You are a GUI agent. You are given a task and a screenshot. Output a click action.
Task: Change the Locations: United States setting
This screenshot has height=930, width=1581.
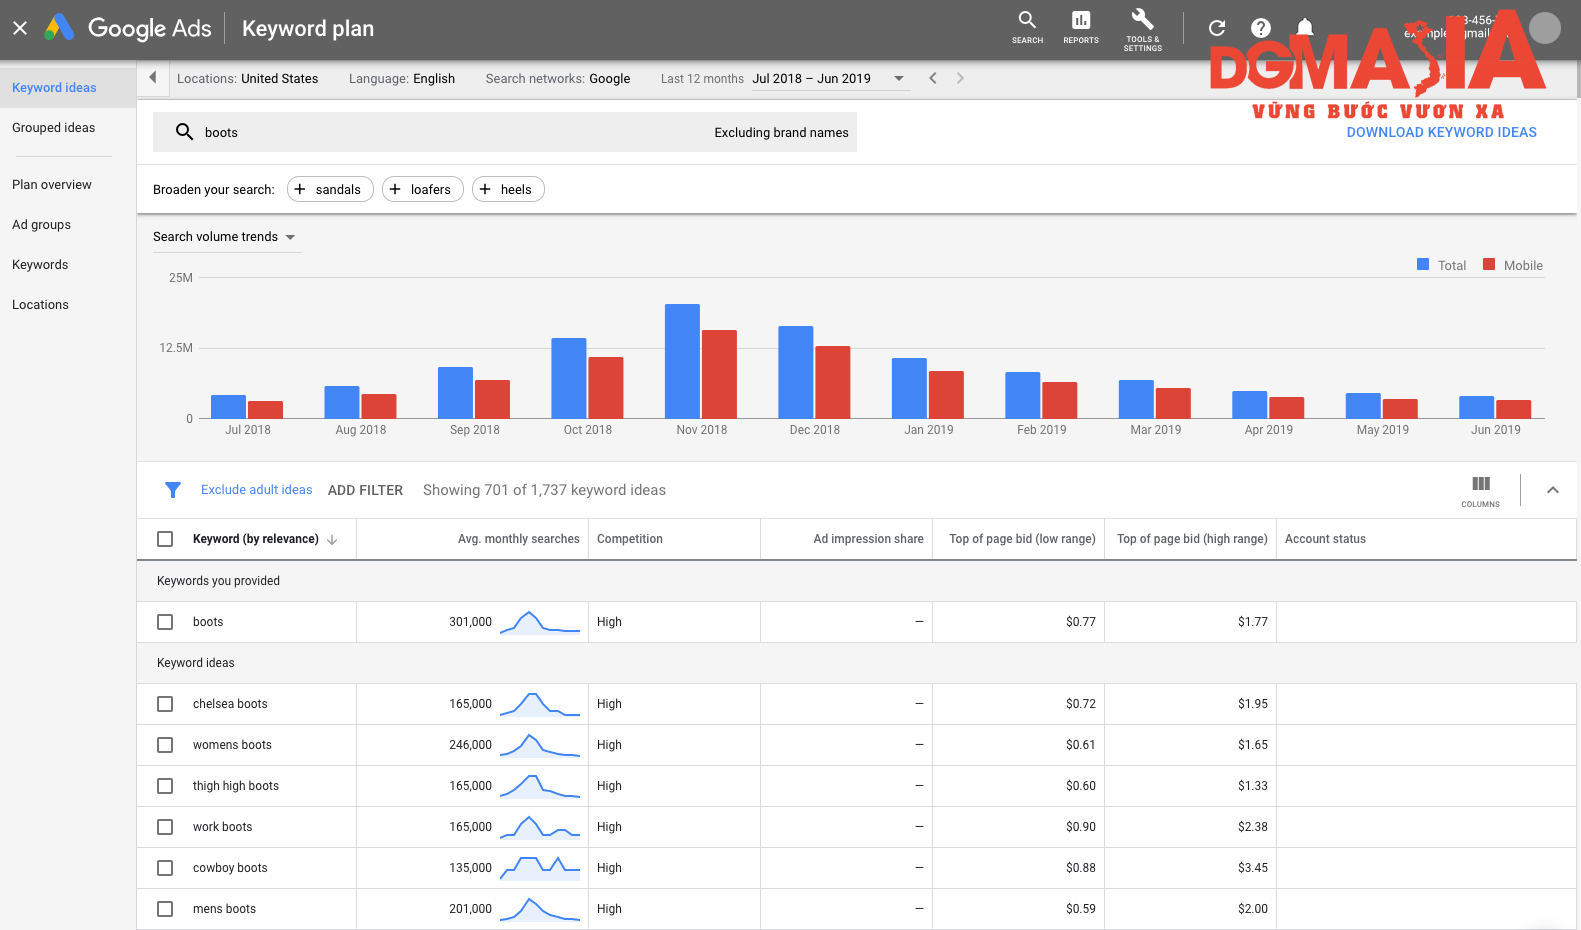[247, 78]
